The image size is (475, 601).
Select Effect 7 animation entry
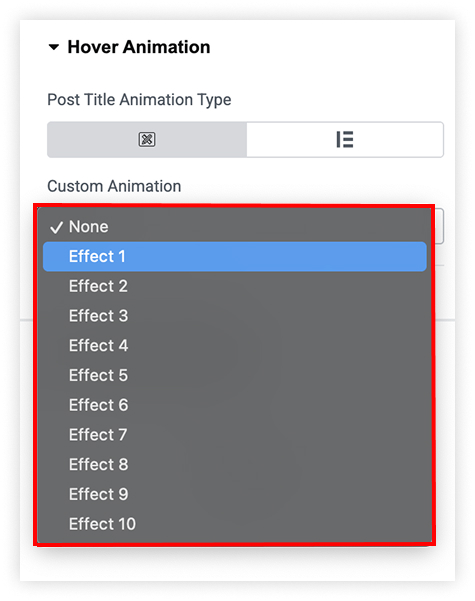coord(235,435)
